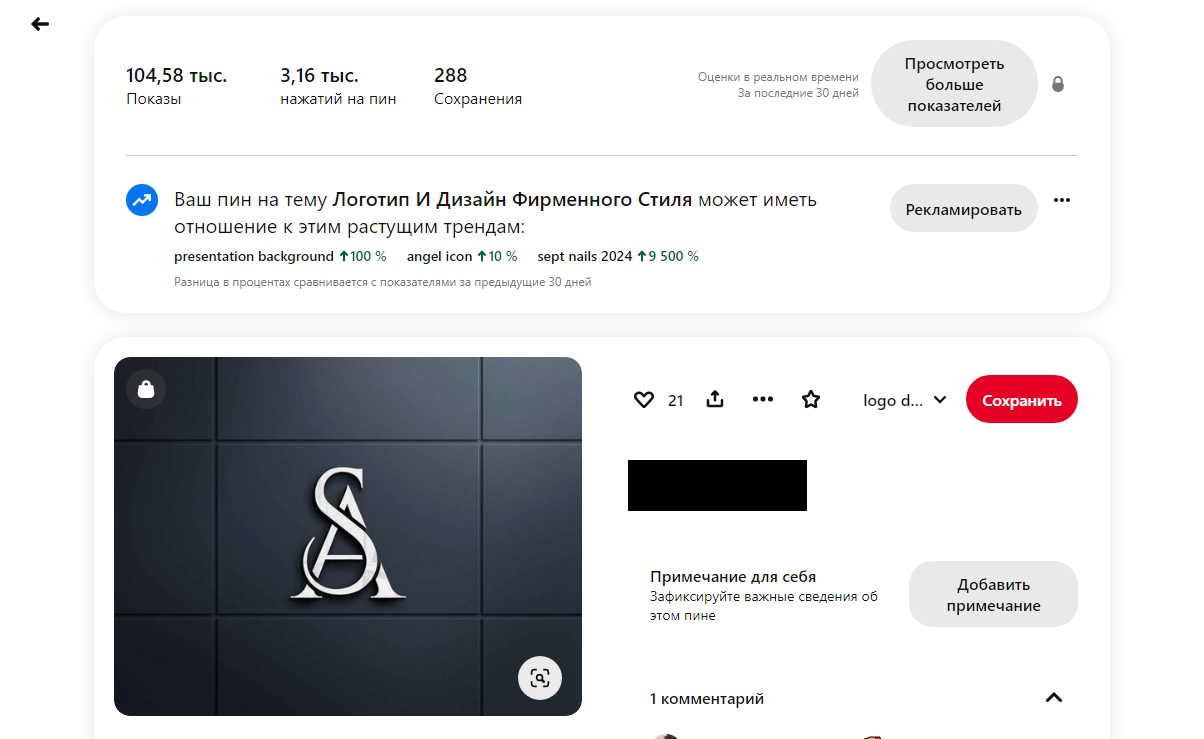Go back using the left arrow

point(40,24)
